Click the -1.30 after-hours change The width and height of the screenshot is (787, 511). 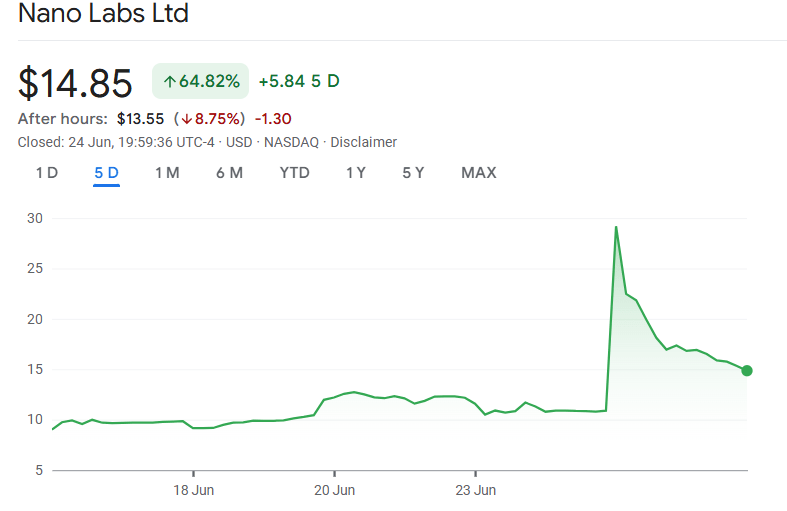[x=273, y=119]
